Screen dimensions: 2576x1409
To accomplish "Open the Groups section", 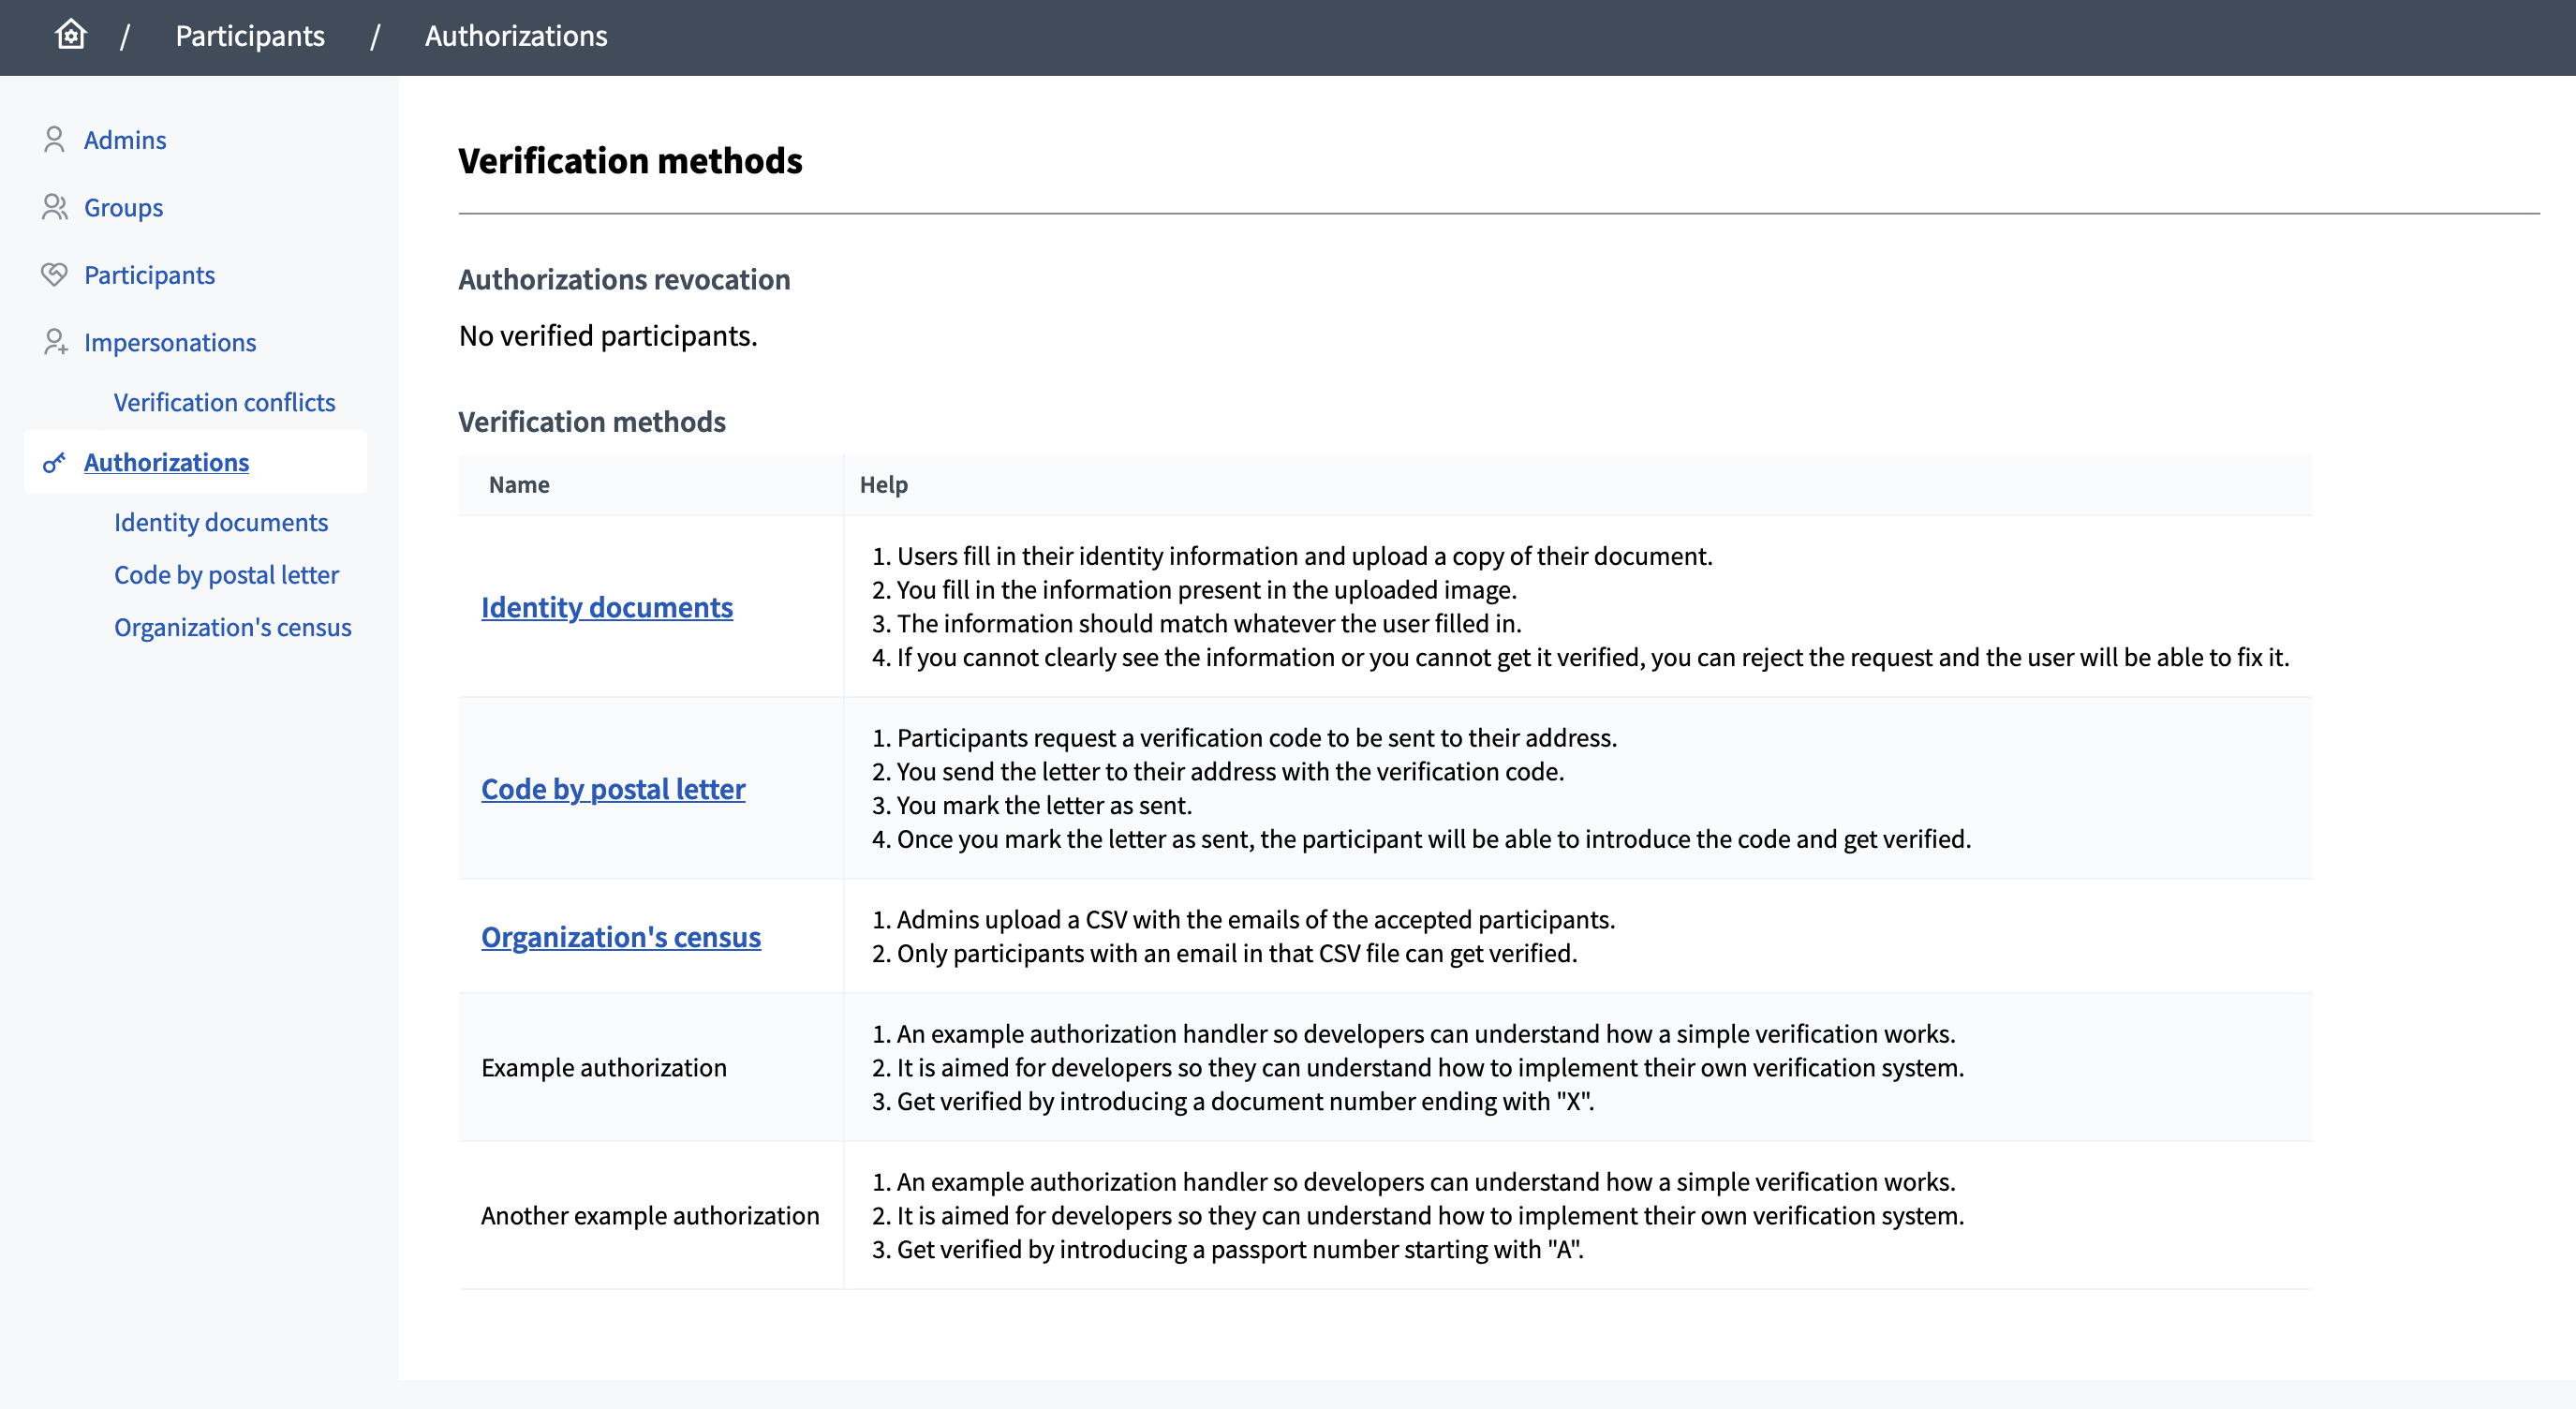I will (x=123, y=207).
